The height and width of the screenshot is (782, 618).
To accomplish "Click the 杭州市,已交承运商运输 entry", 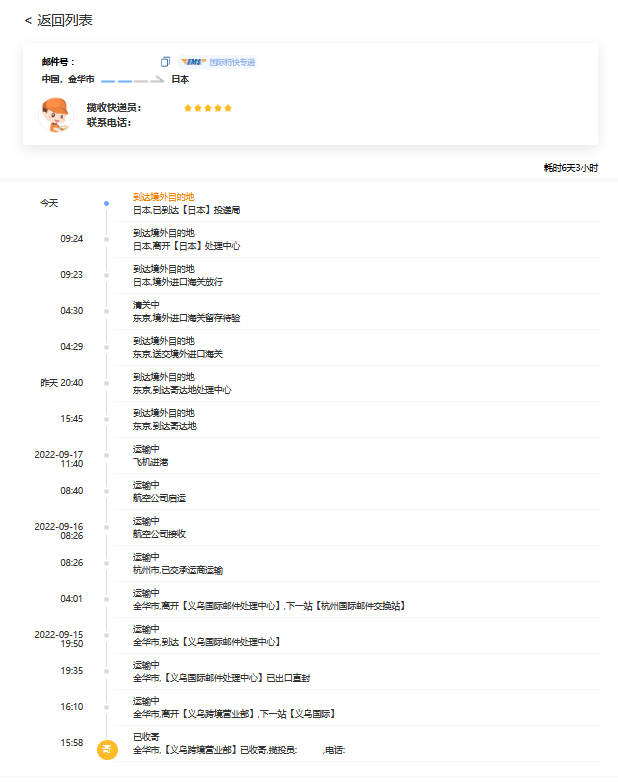I will 178,570.
